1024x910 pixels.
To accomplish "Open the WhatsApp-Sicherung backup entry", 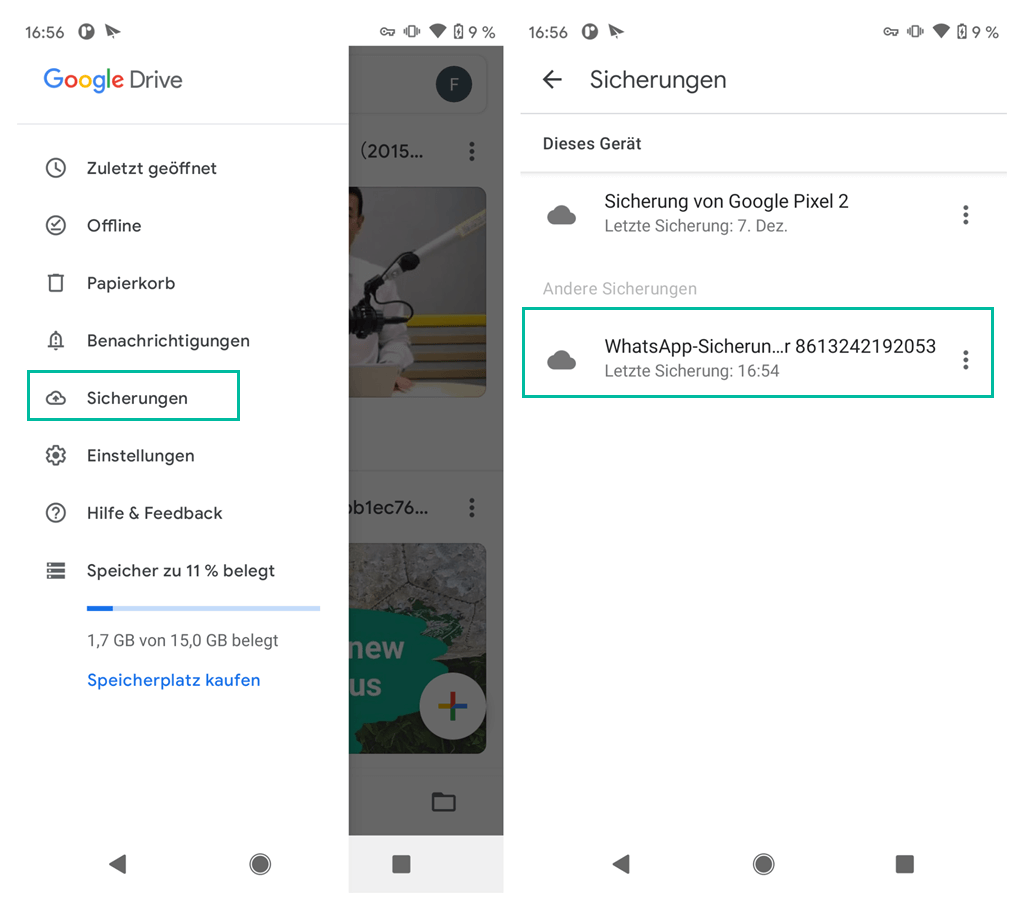I will pyautogui.click(x=758, y=353).
